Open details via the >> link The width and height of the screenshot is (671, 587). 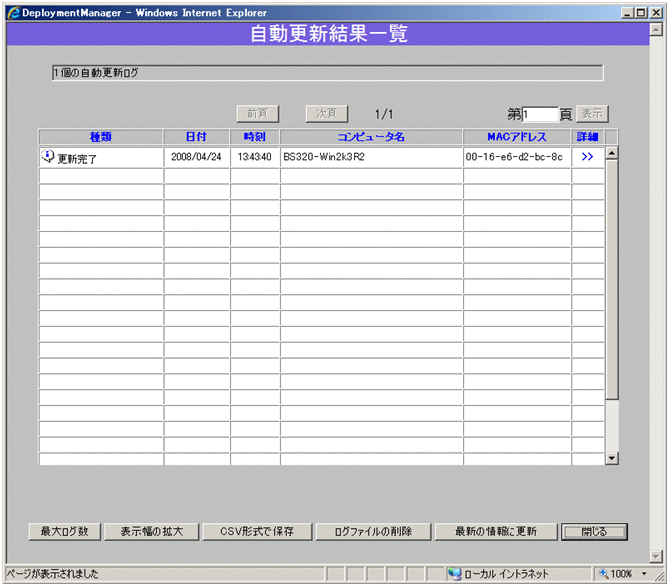point(588,157)
